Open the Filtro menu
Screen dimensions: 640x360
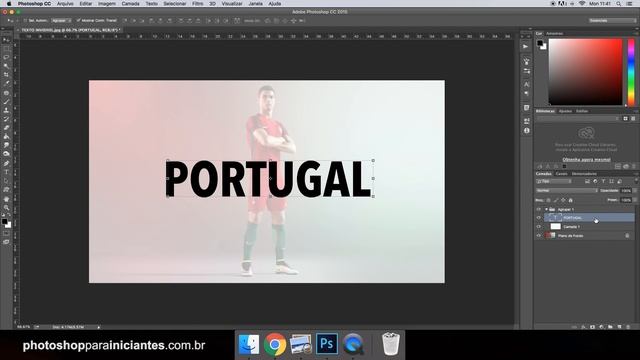click(198, 4)
